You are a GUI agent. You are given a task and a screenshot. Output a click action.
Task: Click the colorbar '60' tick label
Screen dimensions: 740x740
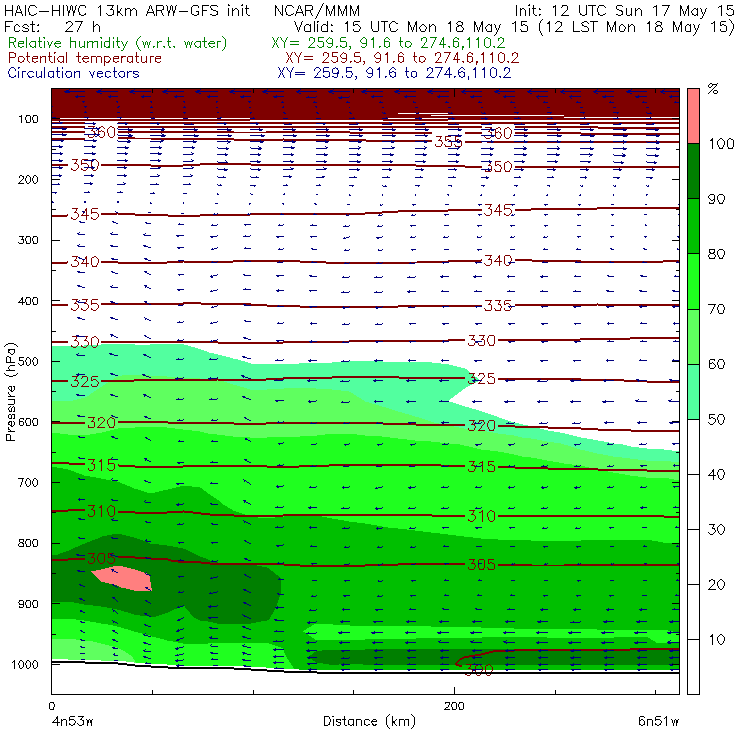716,364
